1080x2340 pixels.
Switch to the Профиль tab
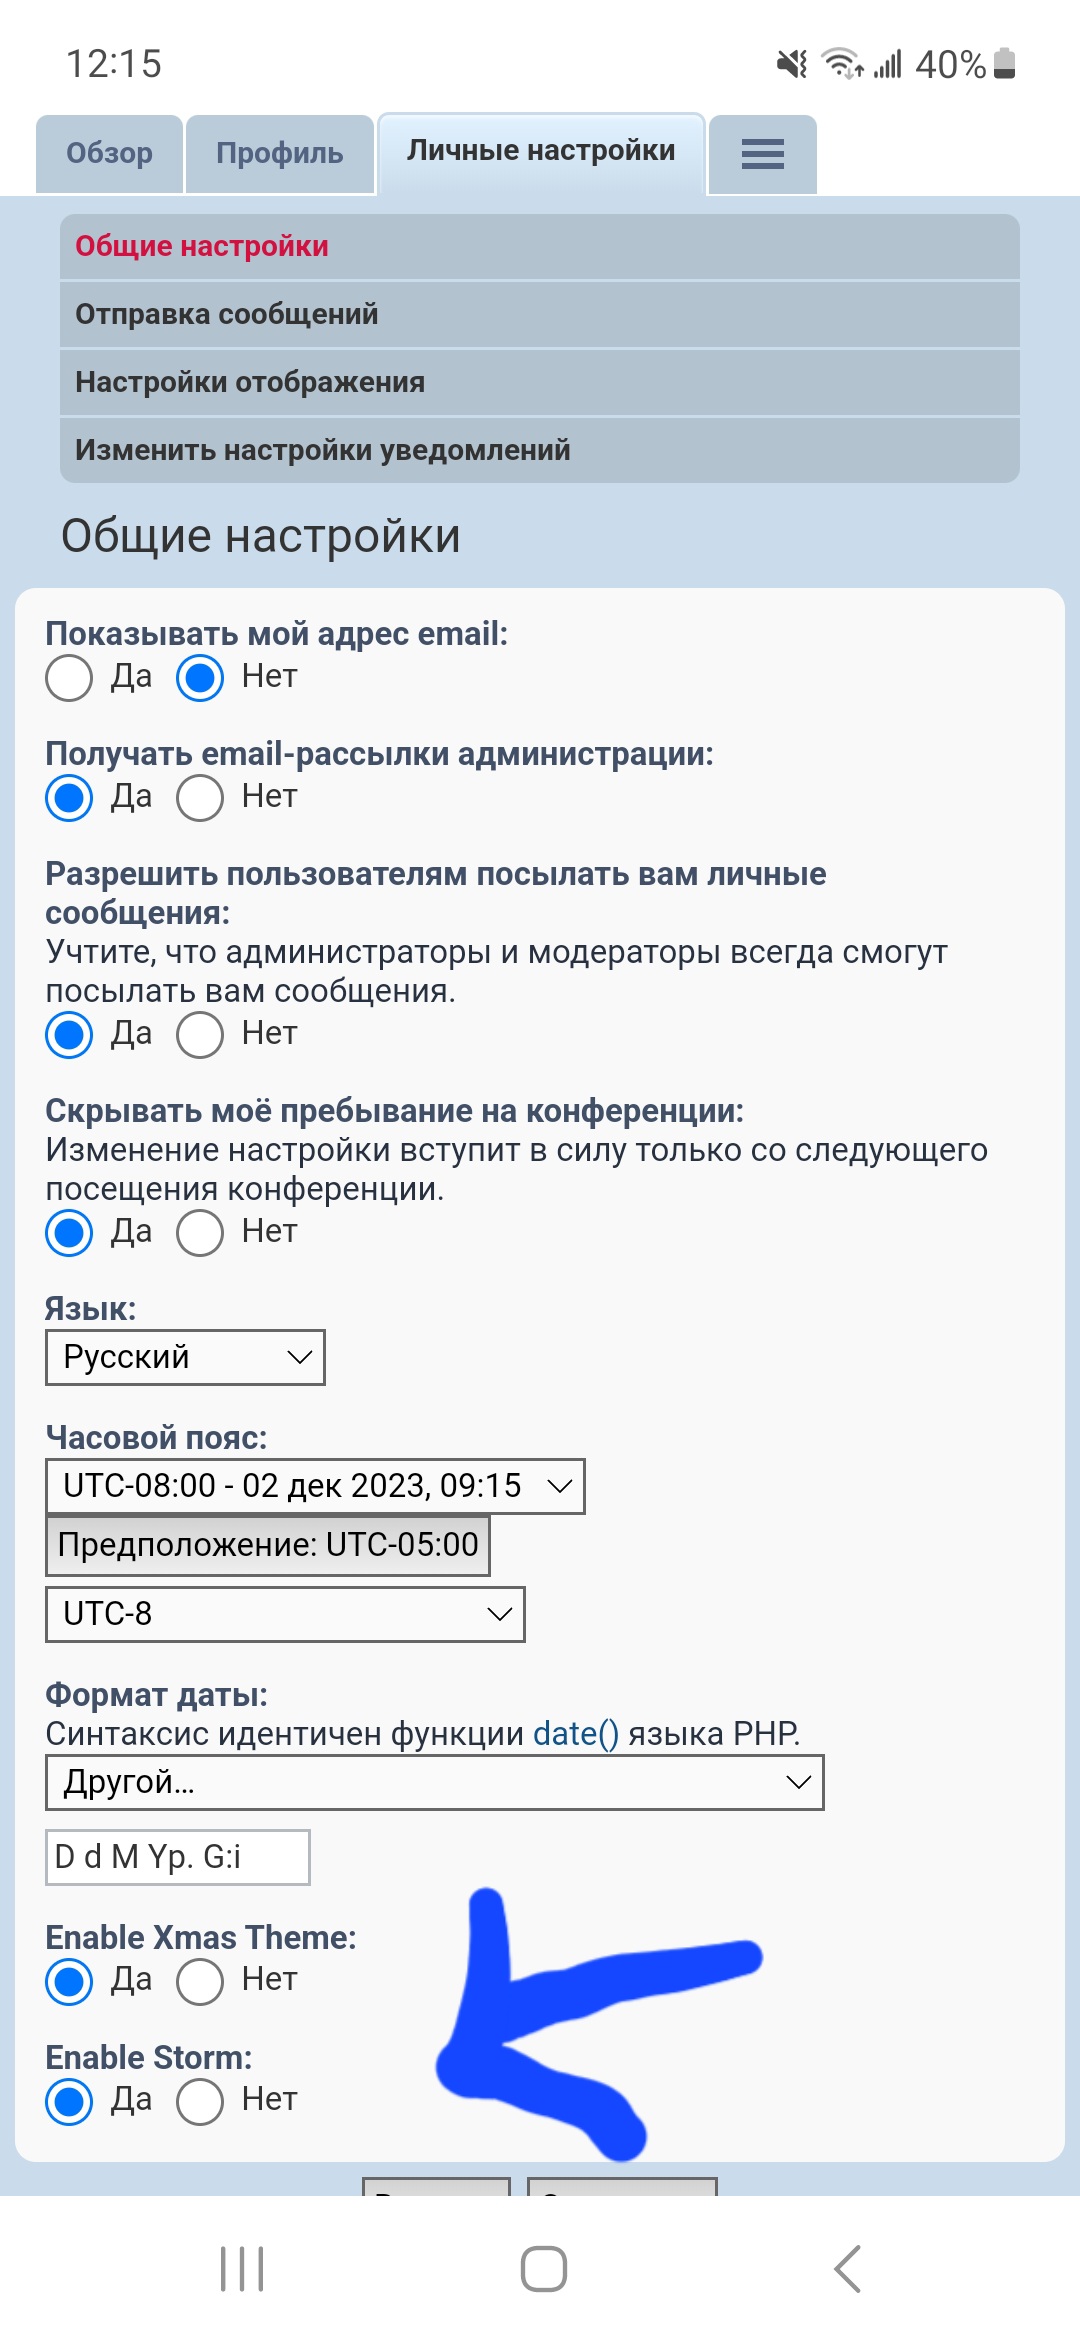[x=280, y=154]
